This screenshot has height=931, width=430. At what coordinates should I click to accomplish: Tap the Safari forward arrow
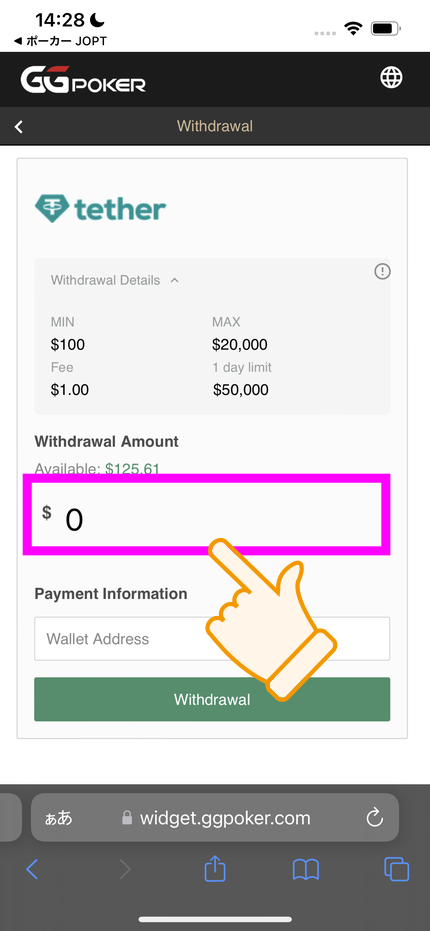(x=125, y=869)
